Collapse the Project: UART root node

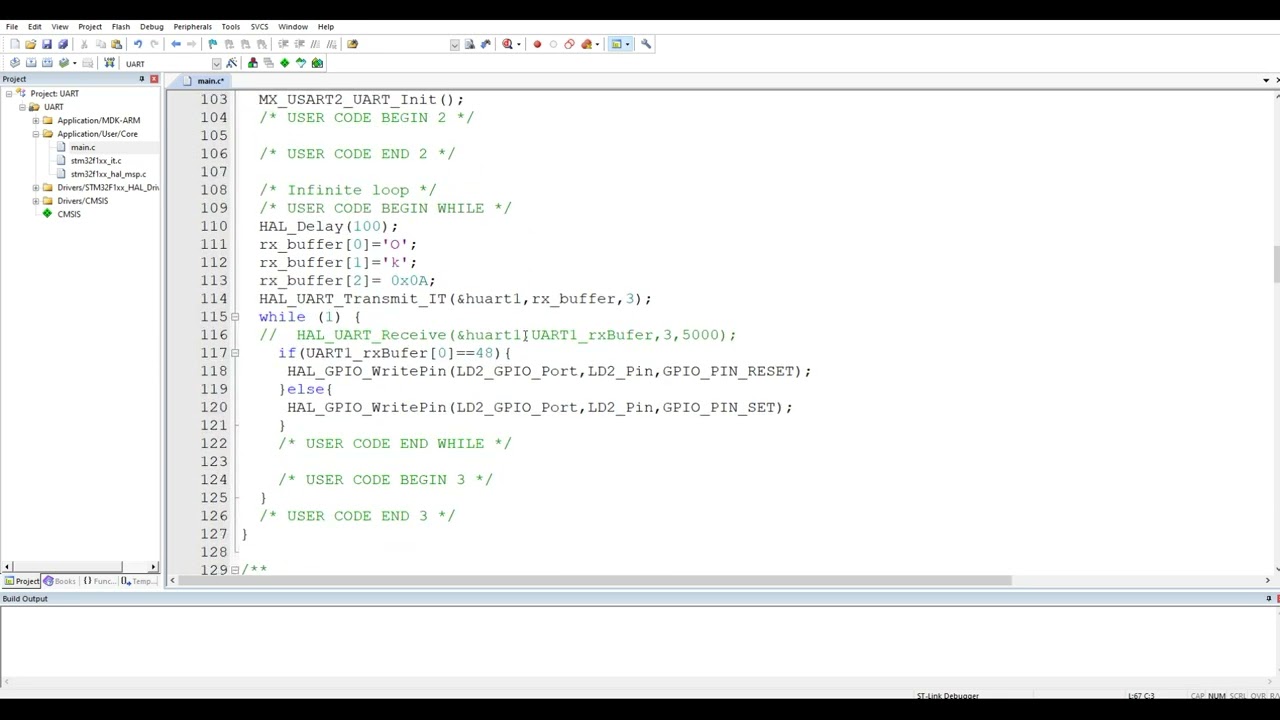[8, 94]
